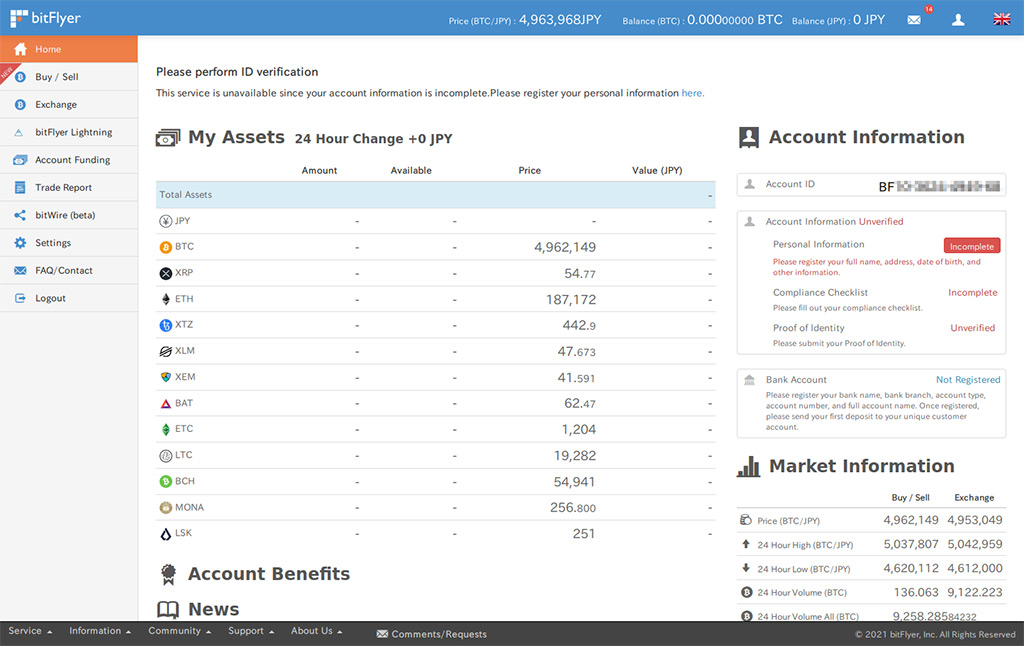The image size is (1024, 646).
Task: Click the JPY yen icon
Action: (x=166, y=221)
